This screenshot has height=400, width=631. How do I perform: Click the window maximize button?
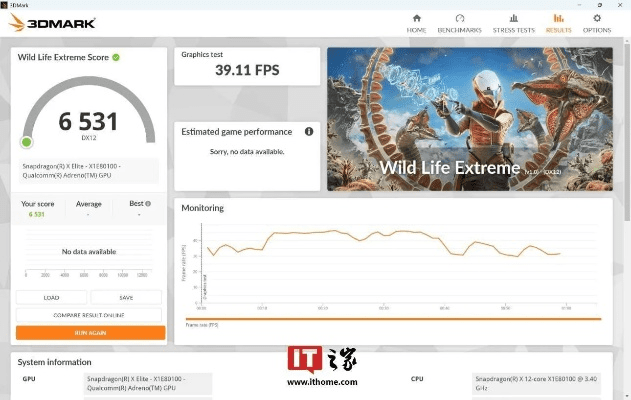[x=597, y=5]
